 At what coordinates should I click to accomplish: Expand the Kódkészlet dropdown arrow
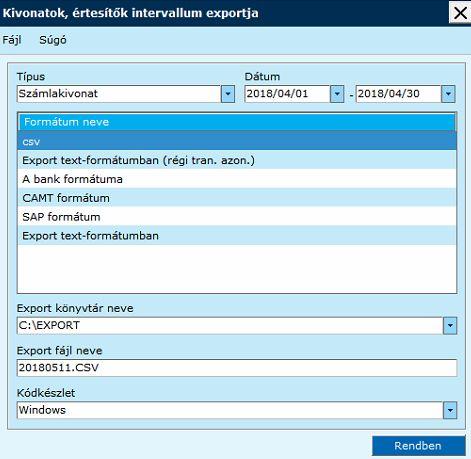pyautogui.click(x=450, y=410)
